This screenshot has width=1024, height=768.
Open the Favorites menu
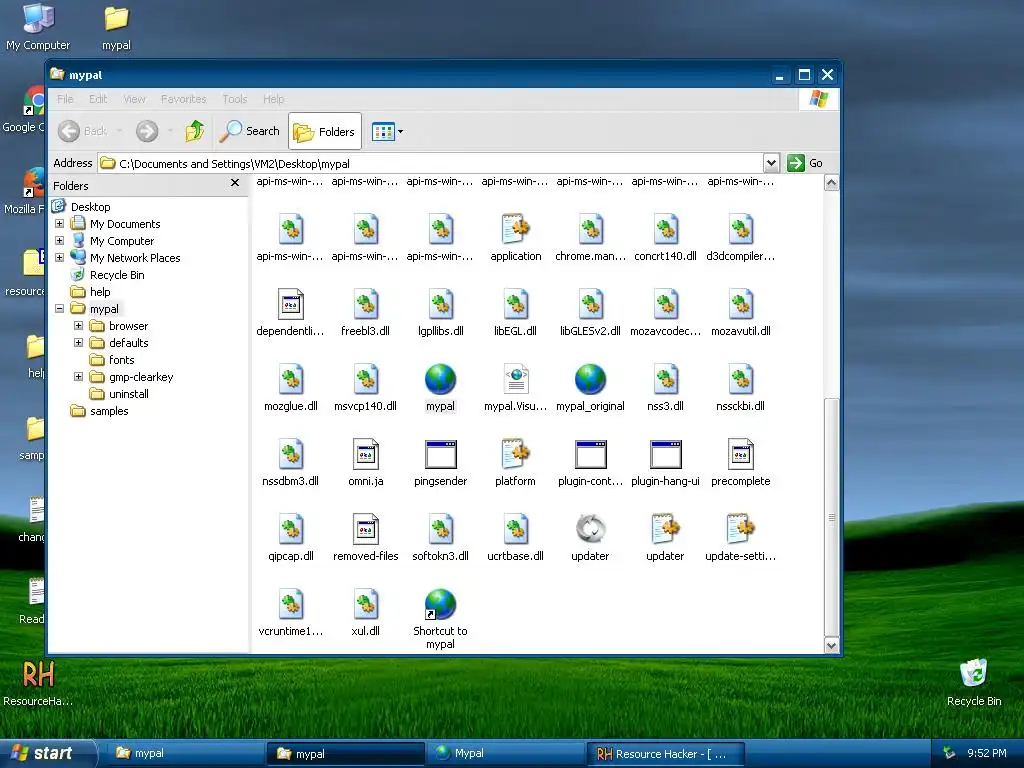point(184,99)
